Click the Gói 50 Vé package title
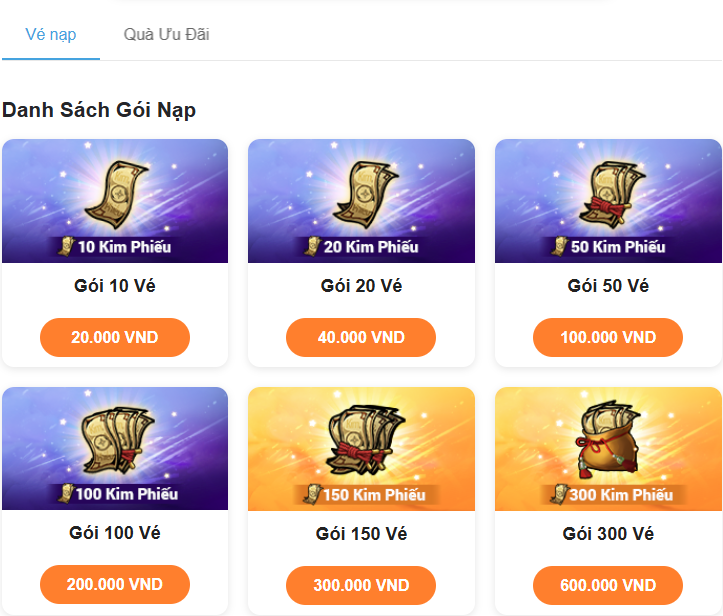This screenshot has height=616, width=723. 608,286
